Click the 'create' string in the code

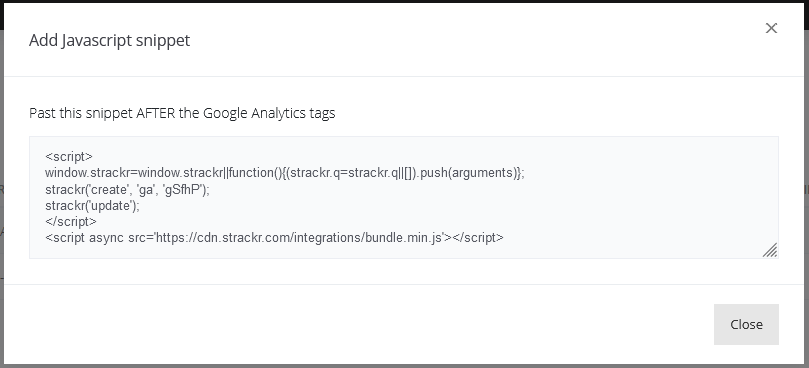[109, 189]
